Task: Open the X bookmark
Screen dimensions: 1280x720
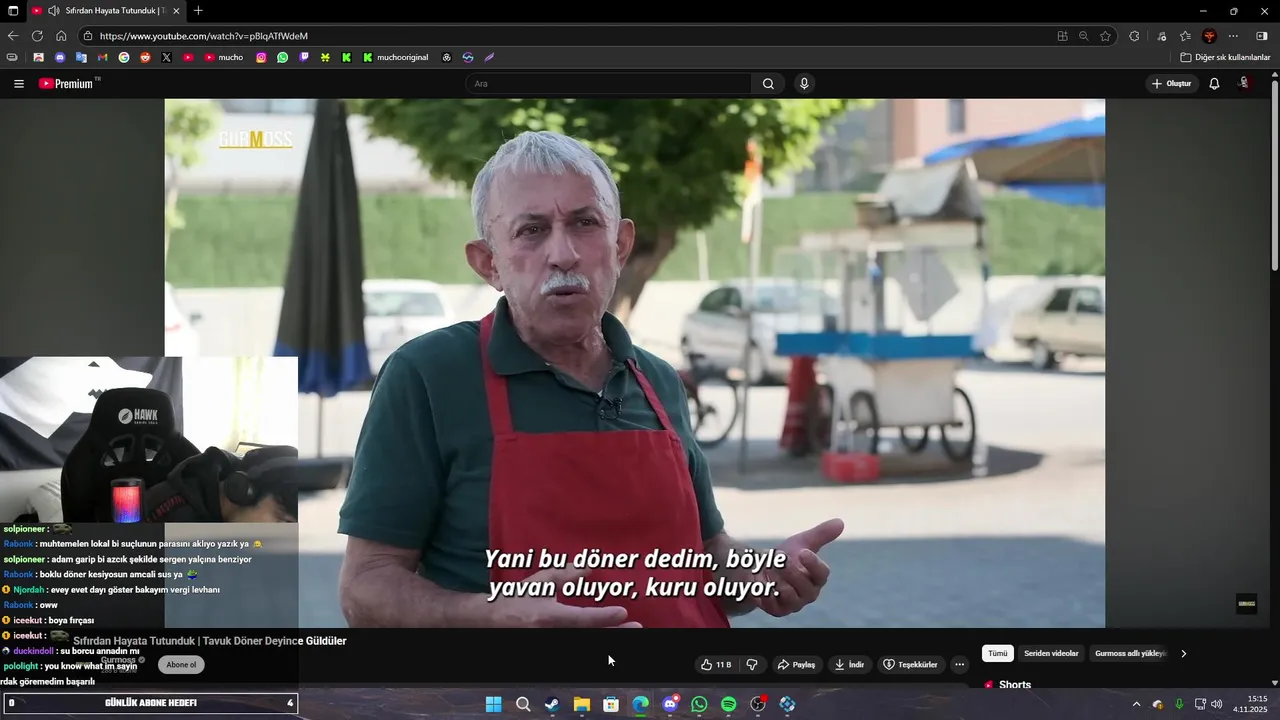Action: tap(167, 58)
